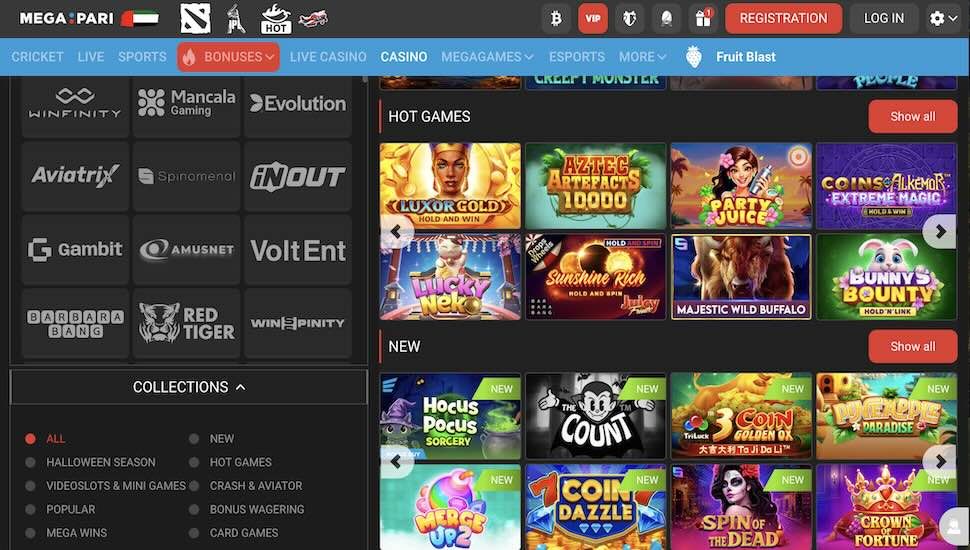Advance the NEW games carousel right arrow
Screen dimensions: 970x550
[x=940, y=462]
